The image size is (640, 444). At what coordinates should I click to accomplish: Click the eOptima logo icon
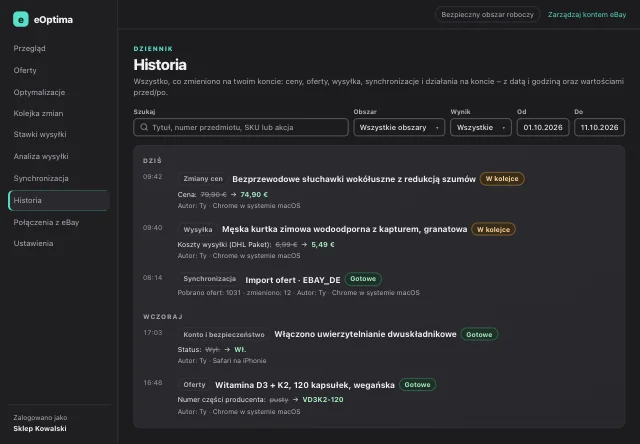coord(21,19)
